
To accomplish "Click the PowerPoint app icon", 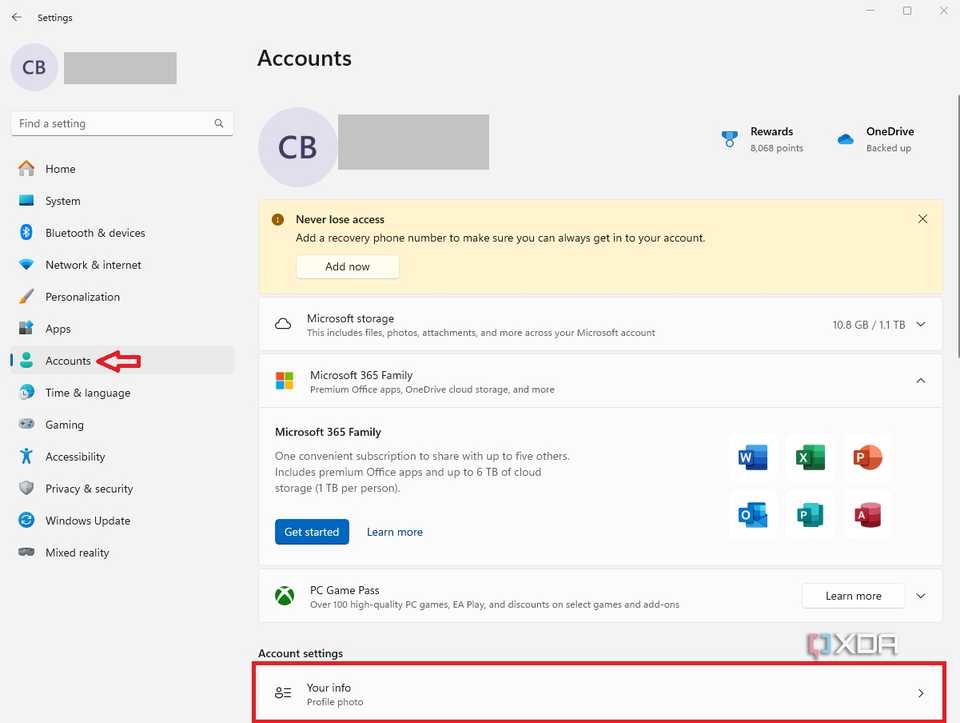I will click(x=868, y=458).
